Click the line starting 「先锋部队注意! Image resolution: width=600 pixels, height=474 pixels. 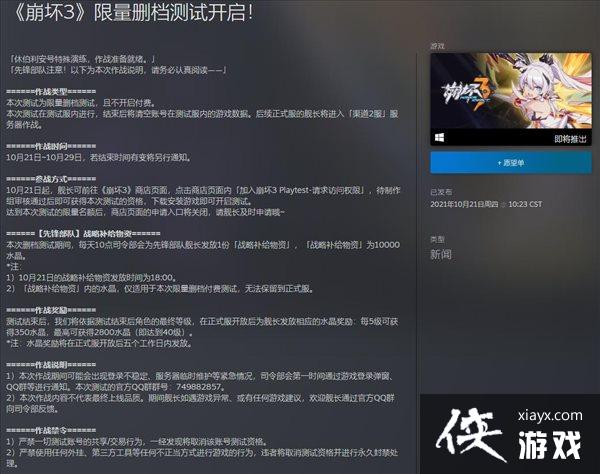118,70
